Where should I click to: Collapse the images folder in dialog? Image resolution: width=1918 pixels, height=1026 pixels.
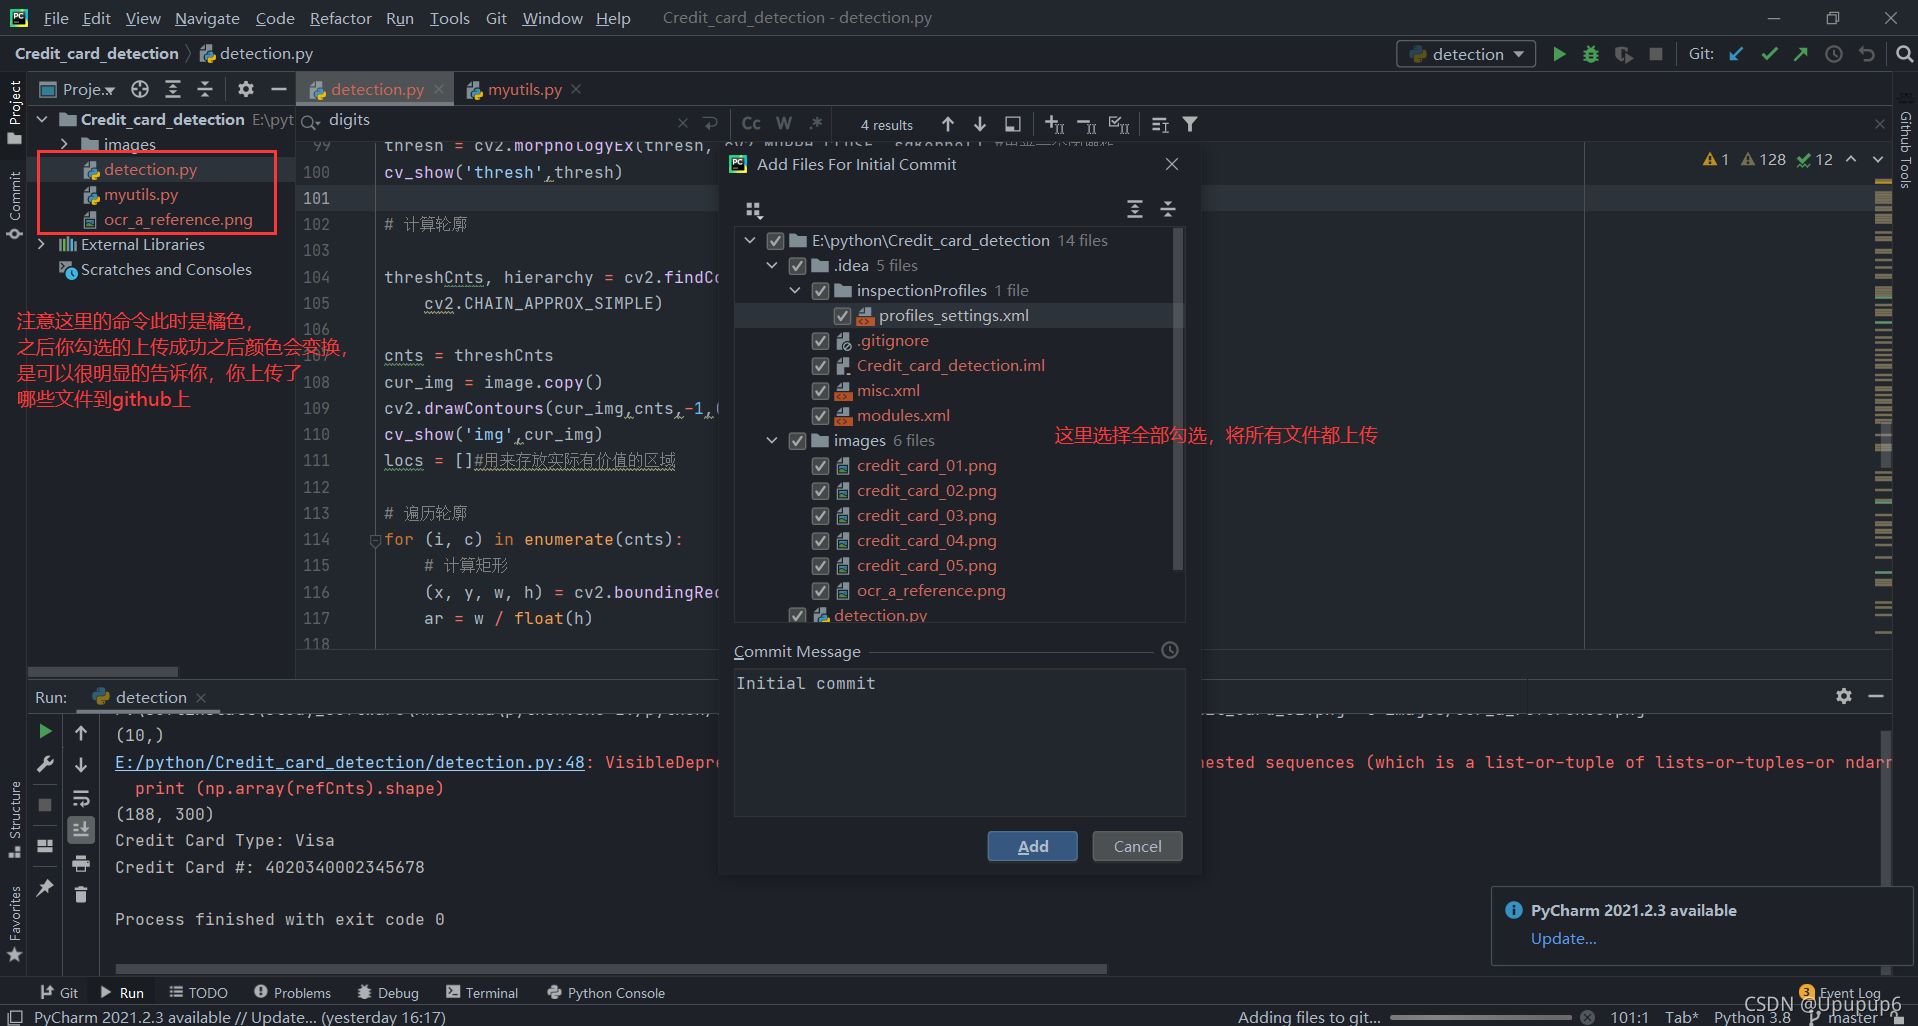pos(772,441)
